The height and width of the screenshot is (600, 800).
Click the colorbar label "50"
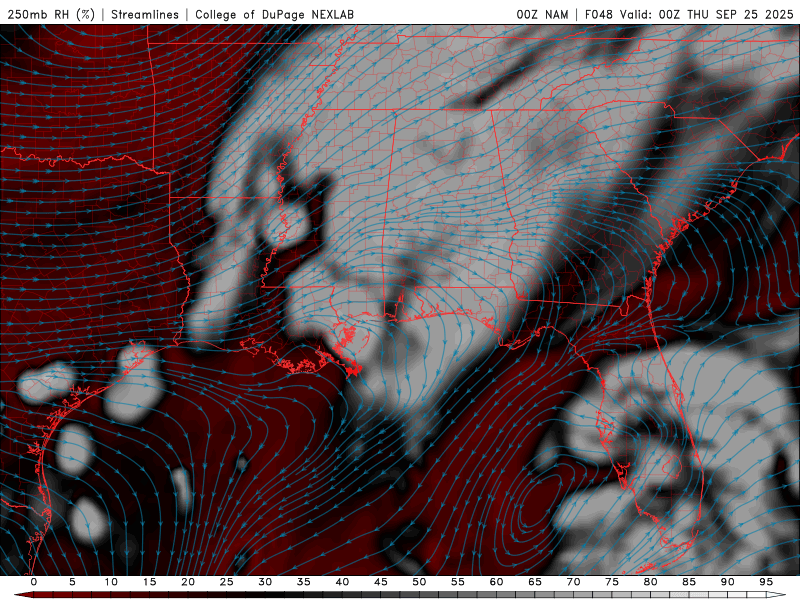pyautogui.click(x=419, y=582)
